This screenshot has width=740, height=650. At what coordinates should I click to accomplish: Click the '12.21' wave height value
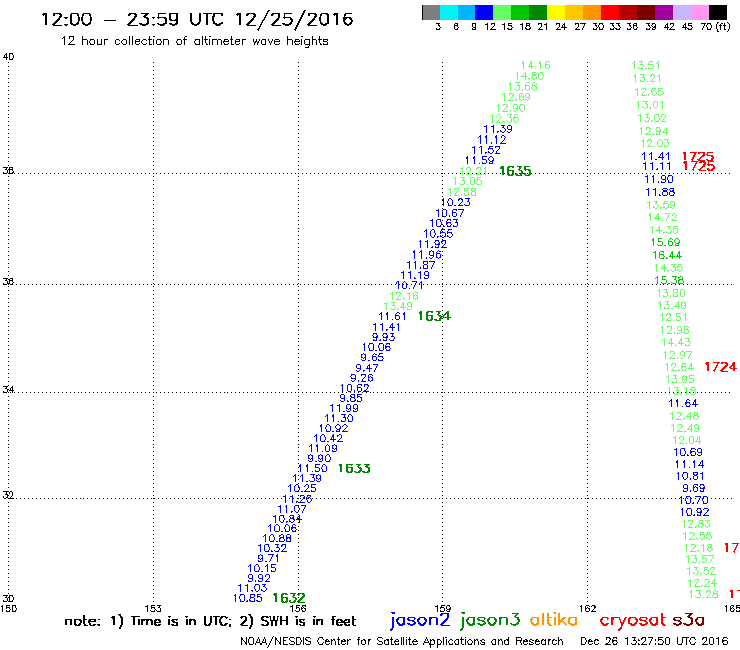pyautogui.click(x=473, y=171)
